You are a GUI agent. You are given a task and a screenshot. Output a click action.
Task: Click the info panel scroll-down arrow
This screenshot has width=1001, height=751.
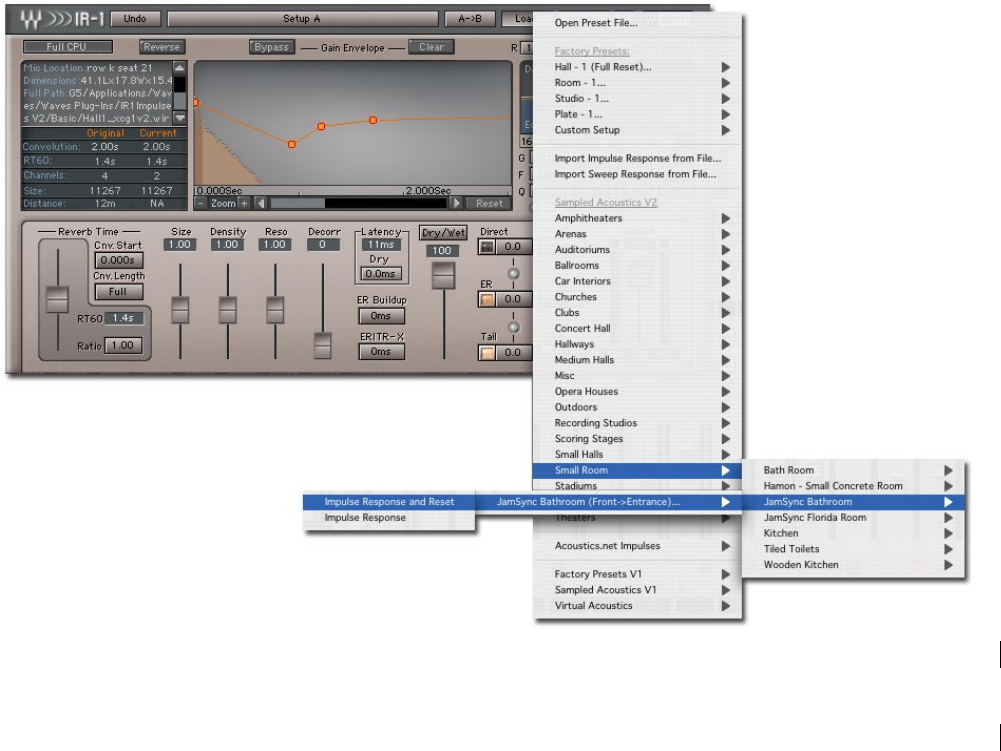(180, 118)
